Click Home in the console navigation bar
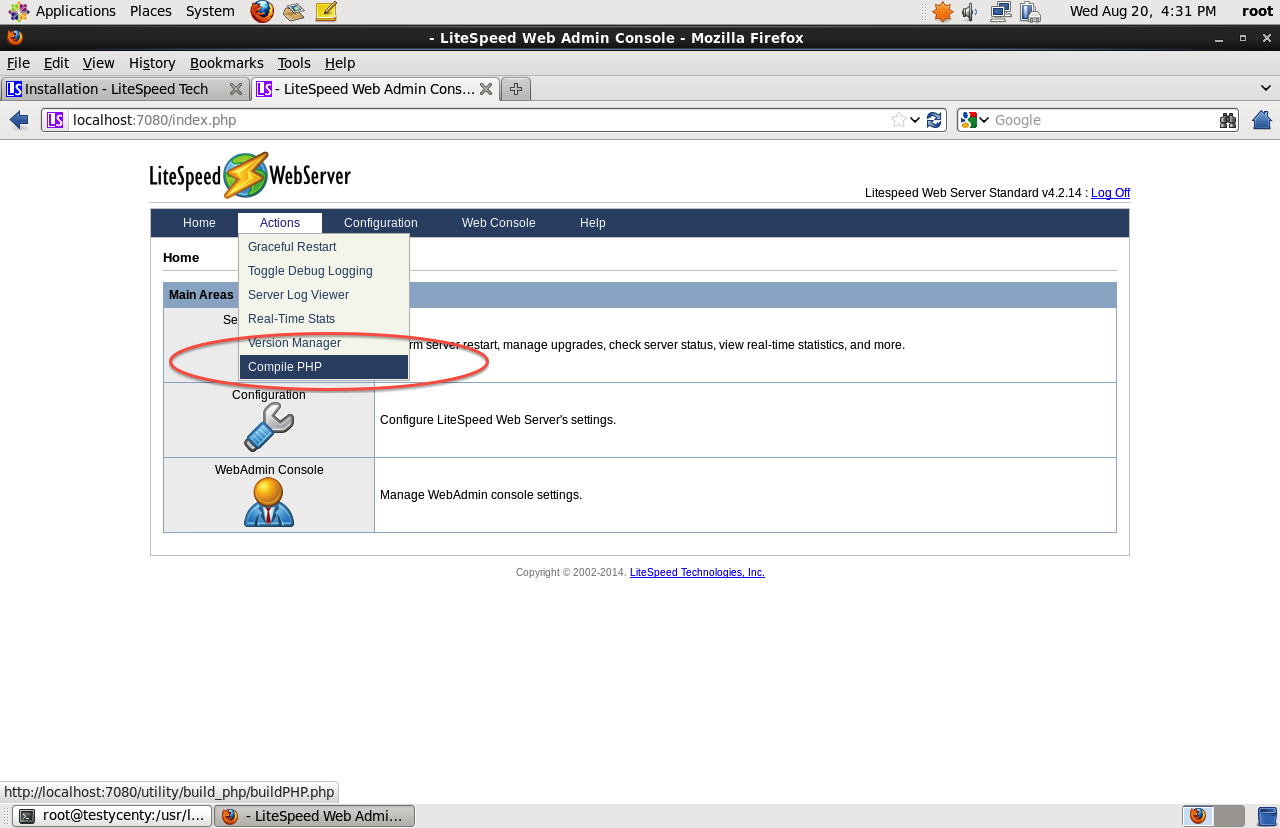1280x828 pixels. (199, 223)
